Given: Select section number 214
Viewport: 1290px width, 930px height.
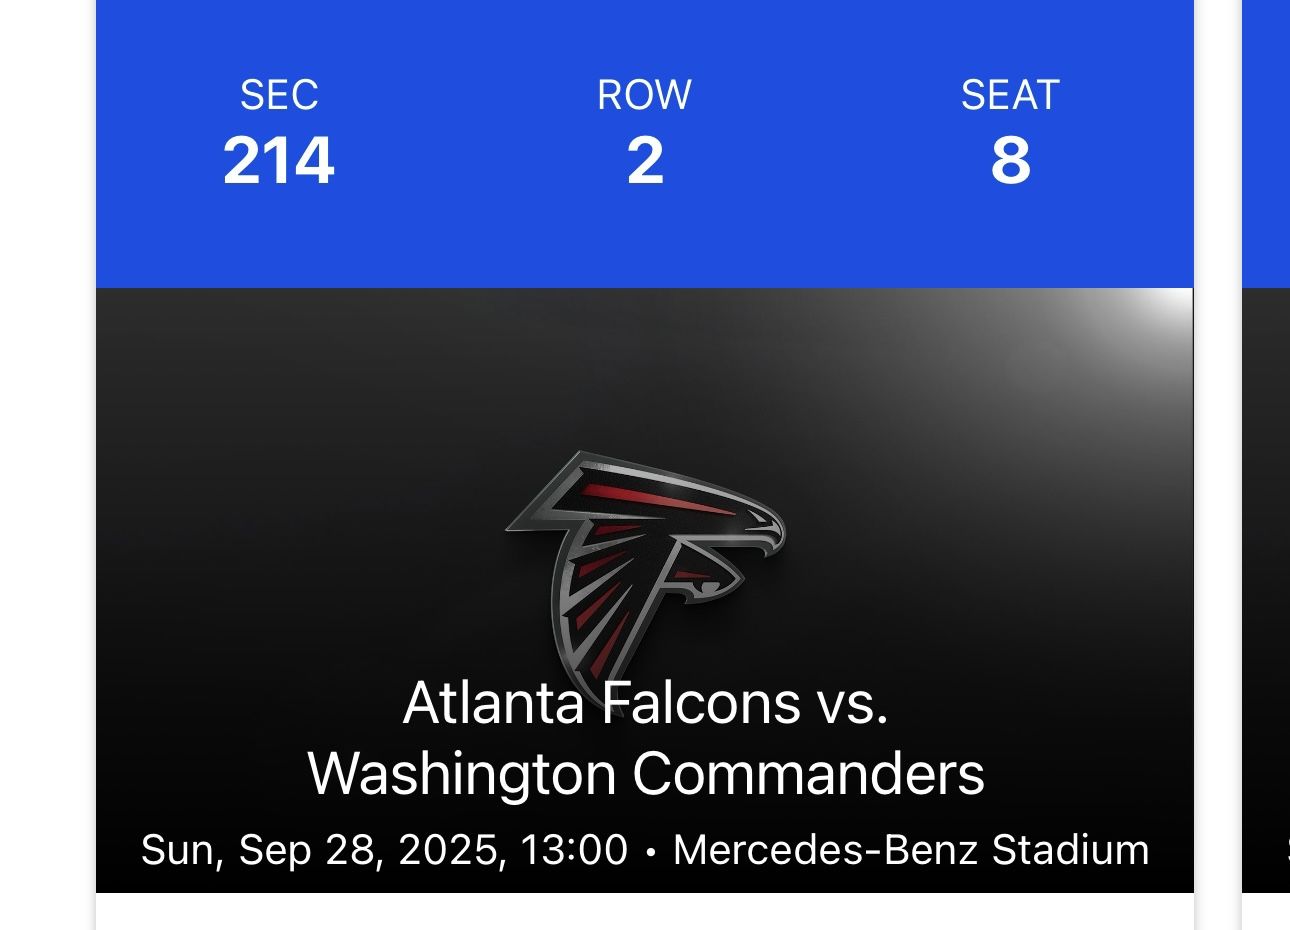Looking at the screenshot, I should (278, 160).
